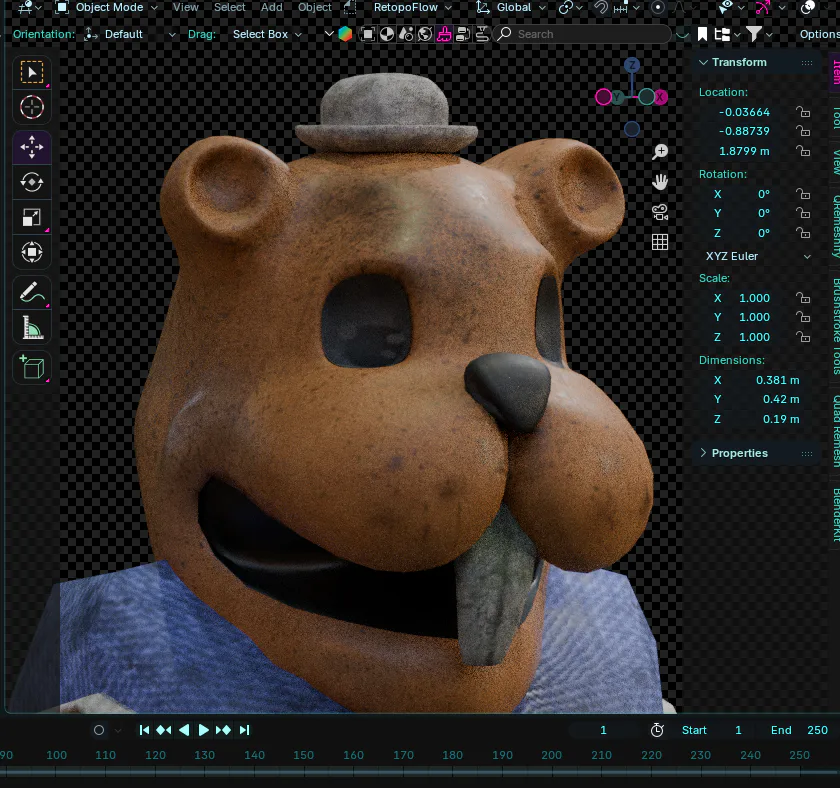The height and width of the screenshot is (788, 840).
Task: Select the 3D Cursor tool
Action: coord(32,107)
